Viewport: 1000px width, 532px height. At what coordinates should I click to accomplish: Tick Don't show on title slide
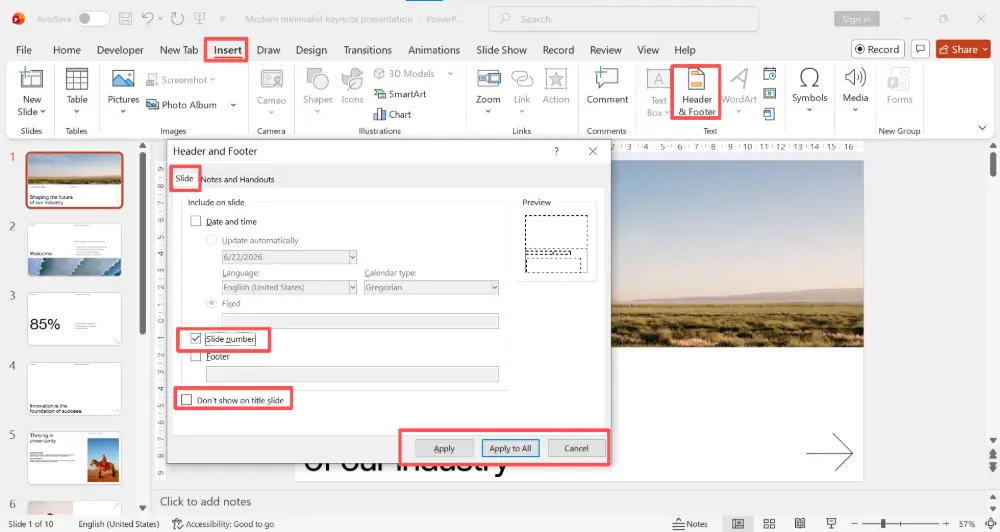coord(186,400)
